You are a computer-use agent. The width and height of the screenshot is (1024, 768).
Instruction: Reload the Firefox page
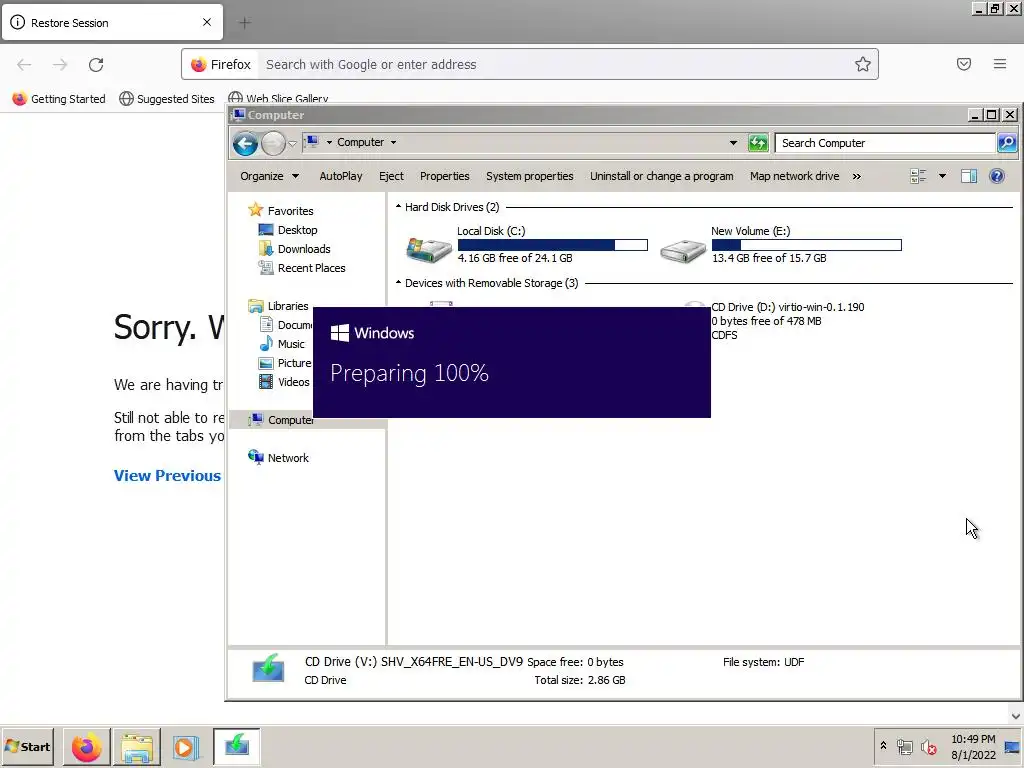96,64
